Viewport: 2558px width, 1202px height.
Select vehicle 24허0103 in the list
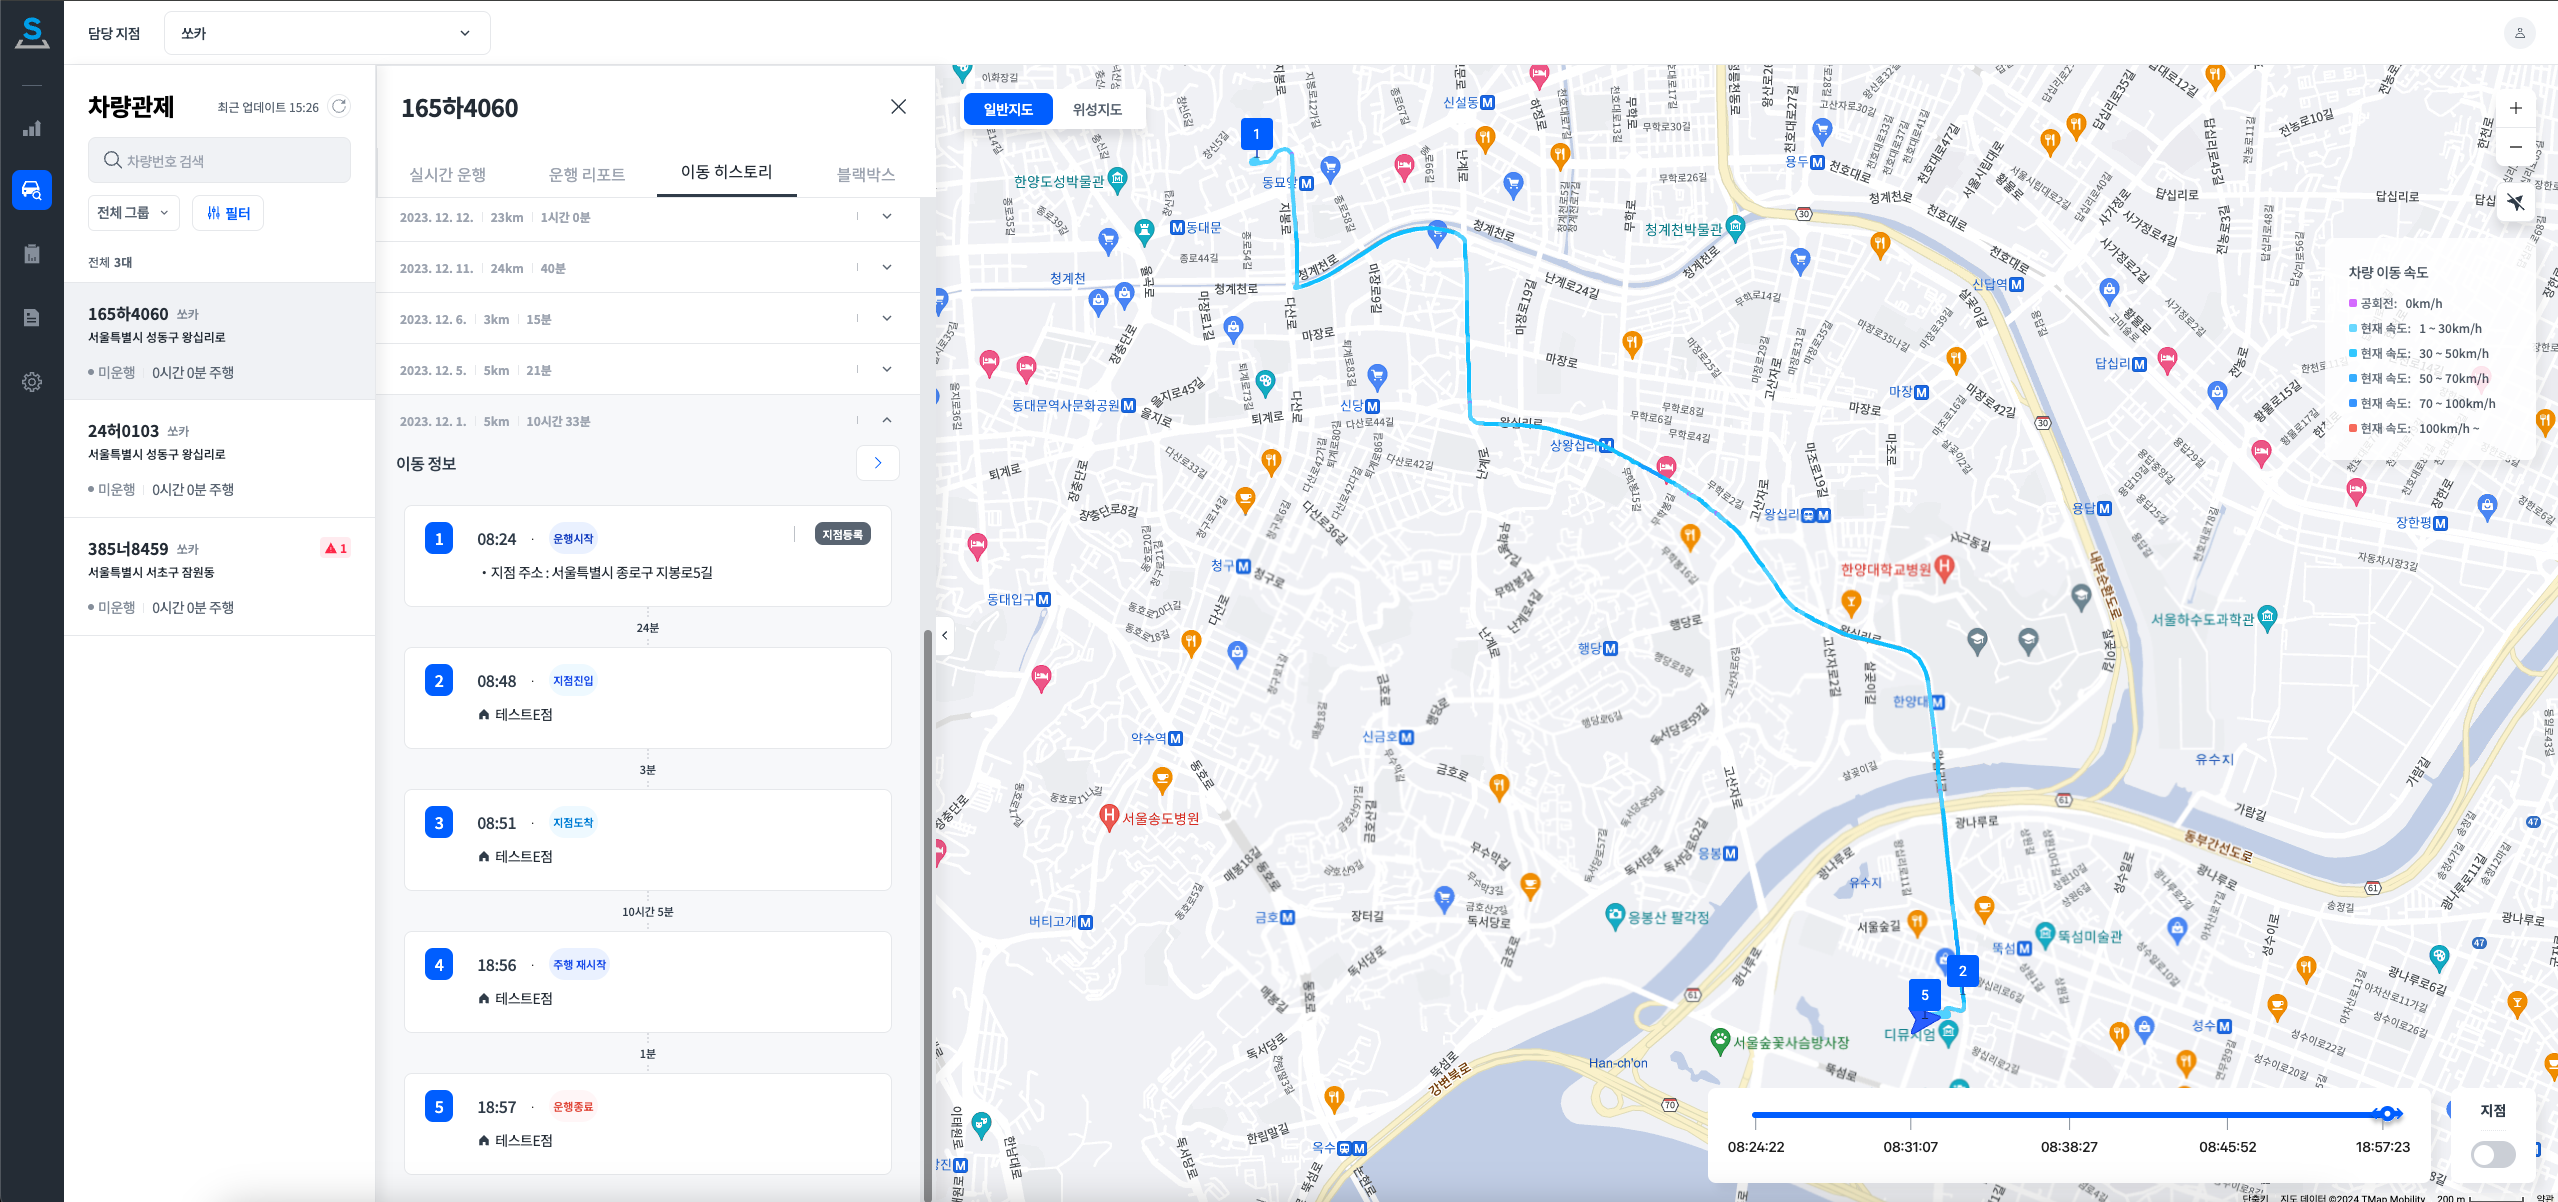(x=220, y=459)
